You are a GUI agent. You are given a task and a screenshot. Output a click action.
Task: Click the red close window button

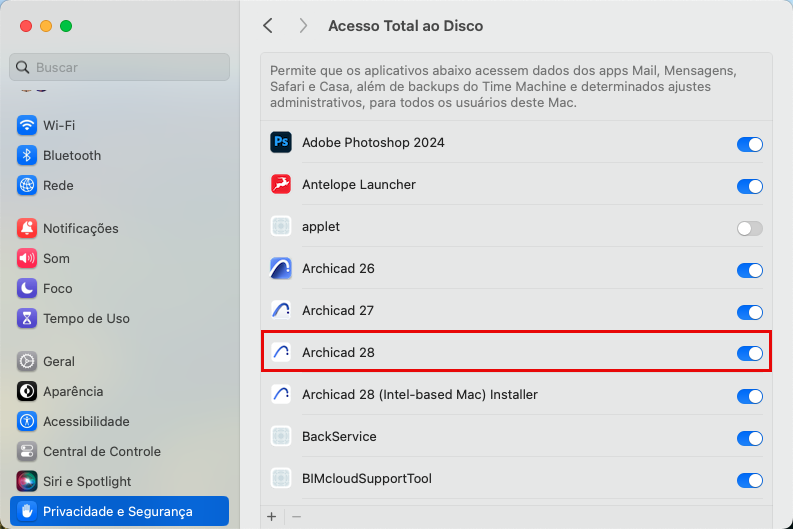(x=26, y=26)
